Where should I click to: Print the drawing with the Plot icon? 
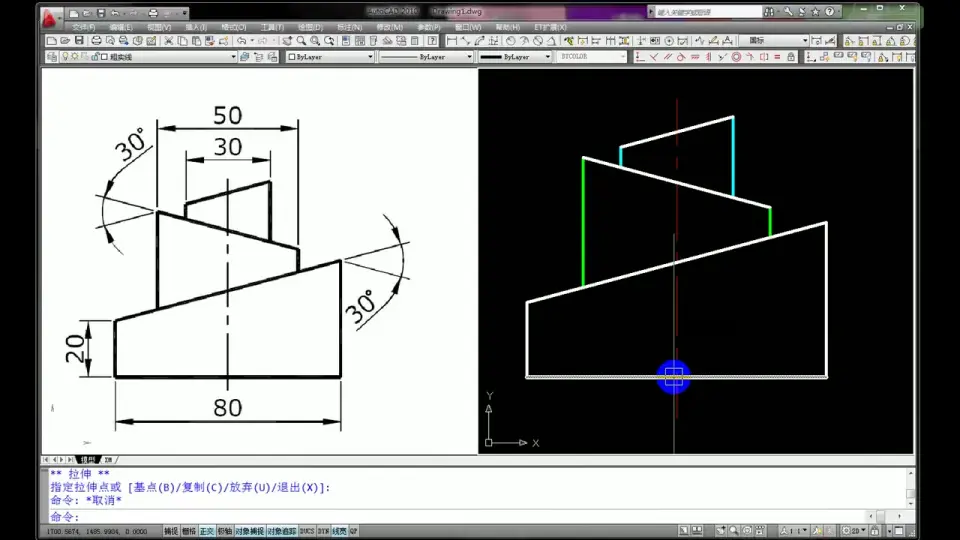coord(96,41)
